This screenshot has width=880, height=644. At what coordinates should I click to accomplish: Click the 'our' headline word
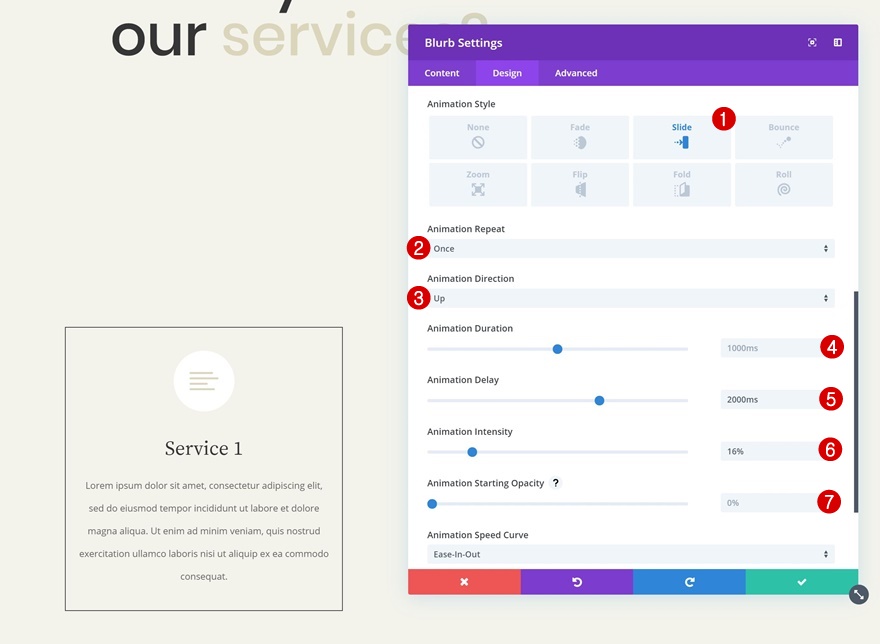[x=159, y=38]
